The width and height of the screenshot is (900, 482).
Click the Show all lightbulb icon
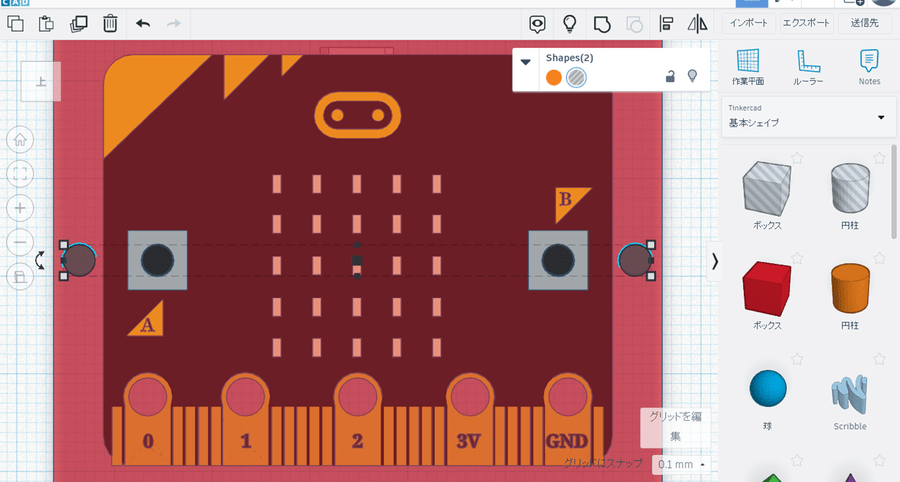click(569, 24)
